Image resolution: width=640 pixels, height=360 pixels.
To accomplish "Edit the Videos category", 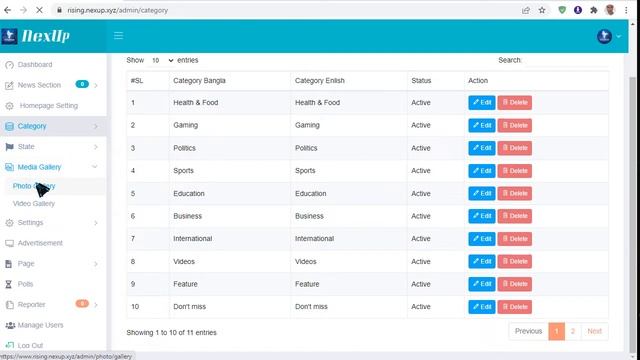I will [482, 261].
